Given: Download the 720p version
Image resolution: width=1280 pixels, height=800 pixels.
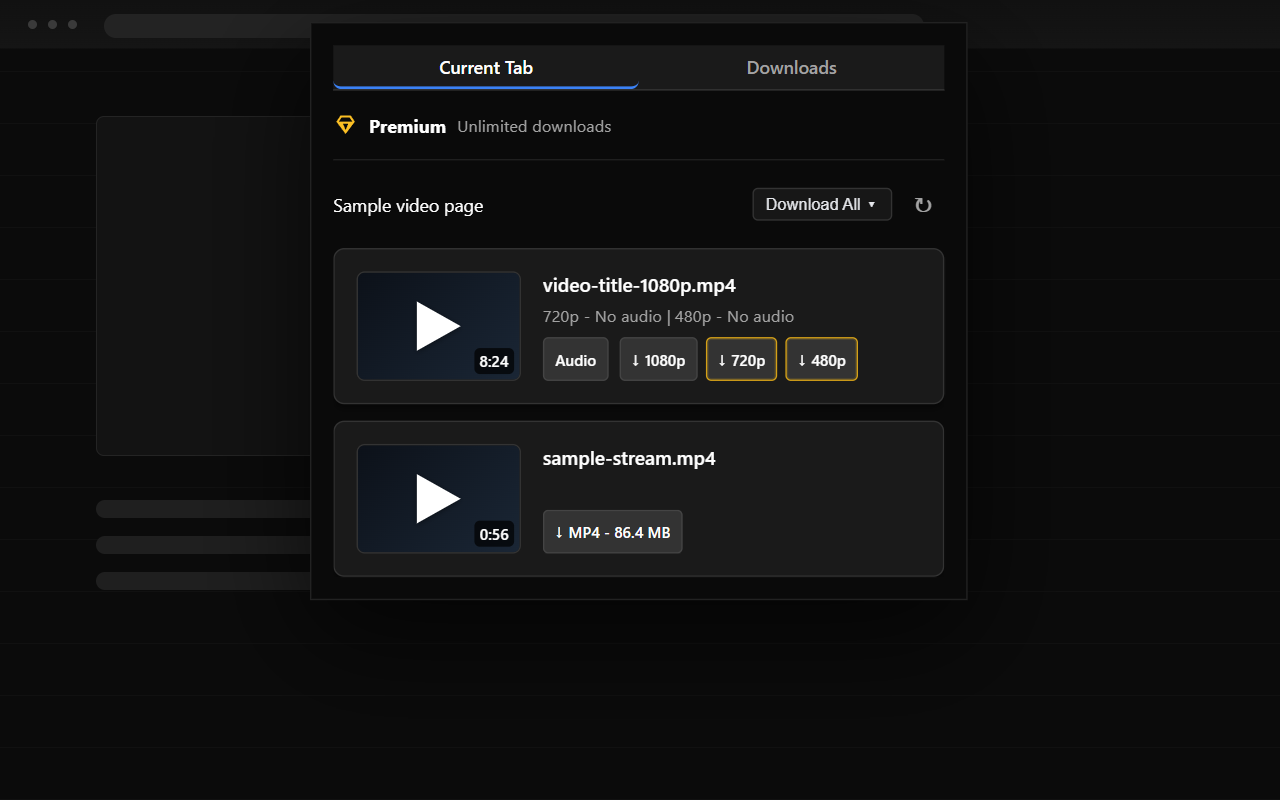Looking at the screenshot, I should (741, 360).
